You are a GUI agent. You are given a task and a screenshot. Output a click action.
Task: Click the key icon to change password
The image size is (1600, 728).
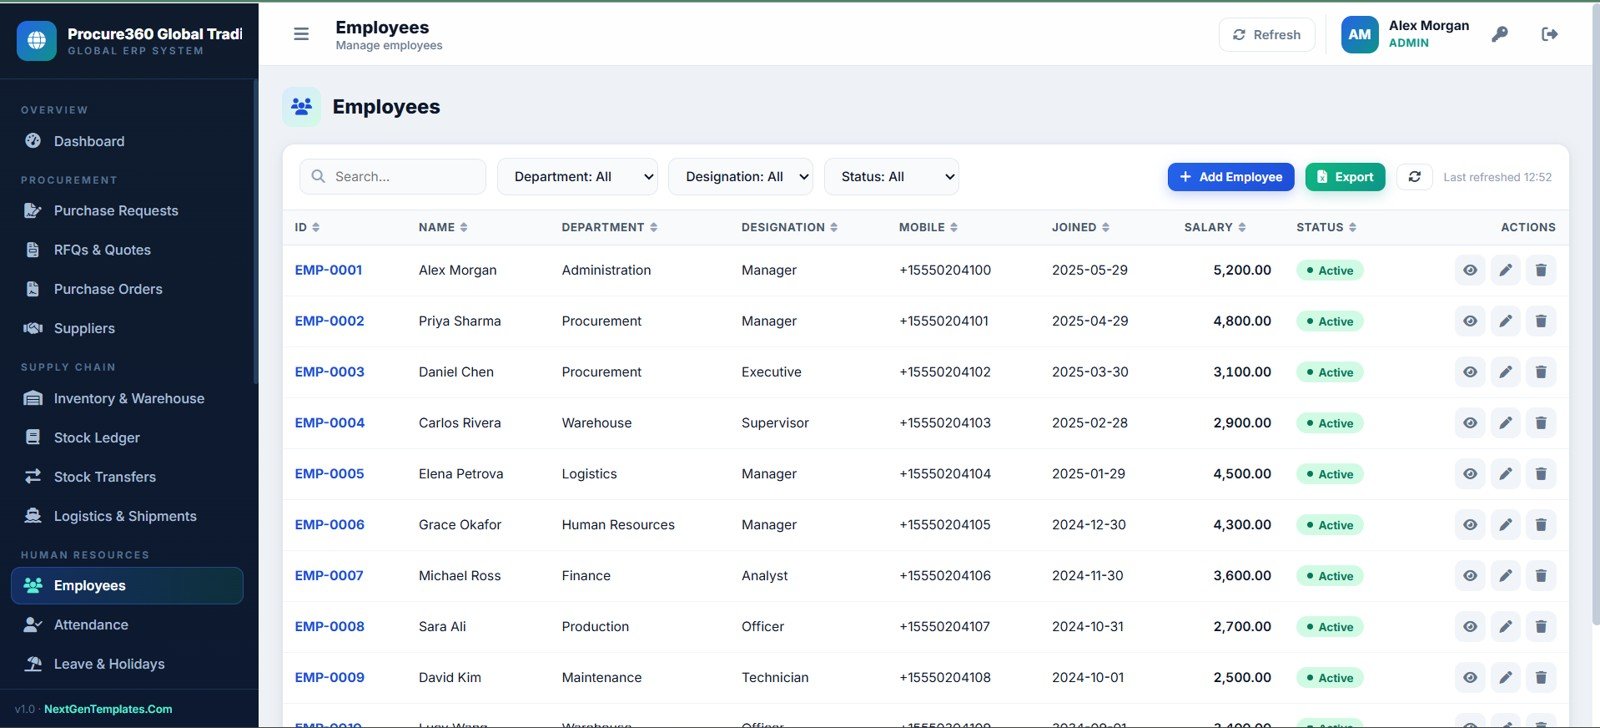pos(1499,34)
